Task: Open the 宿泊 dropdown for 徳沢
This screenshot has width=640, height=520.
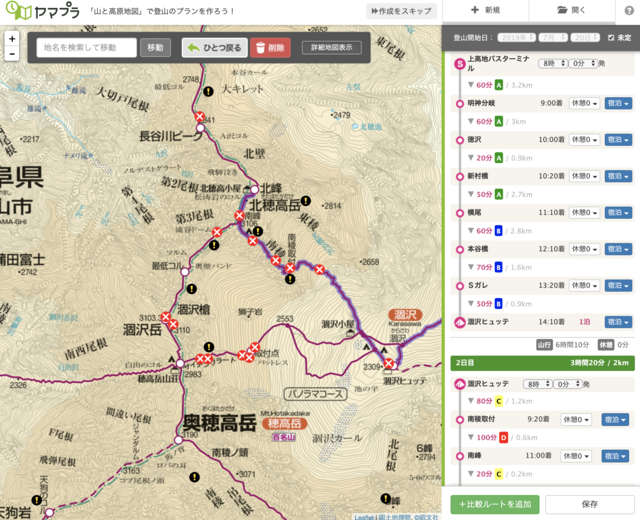Action: [618, 140]
